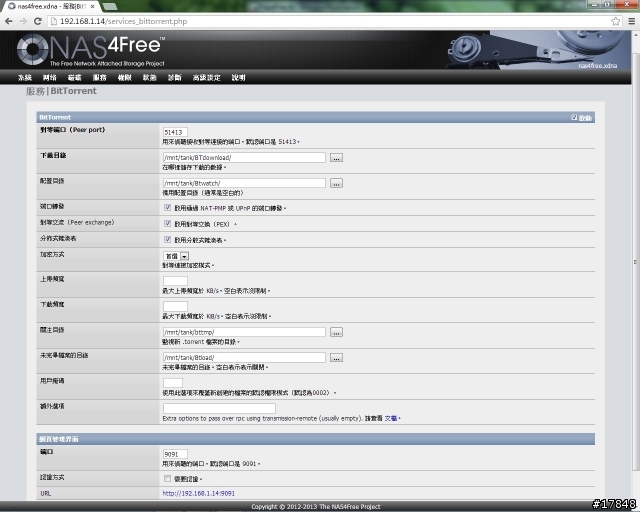
Task: Open the http://192.168.1.14:9091 link
Action: (x=198, y=493)
